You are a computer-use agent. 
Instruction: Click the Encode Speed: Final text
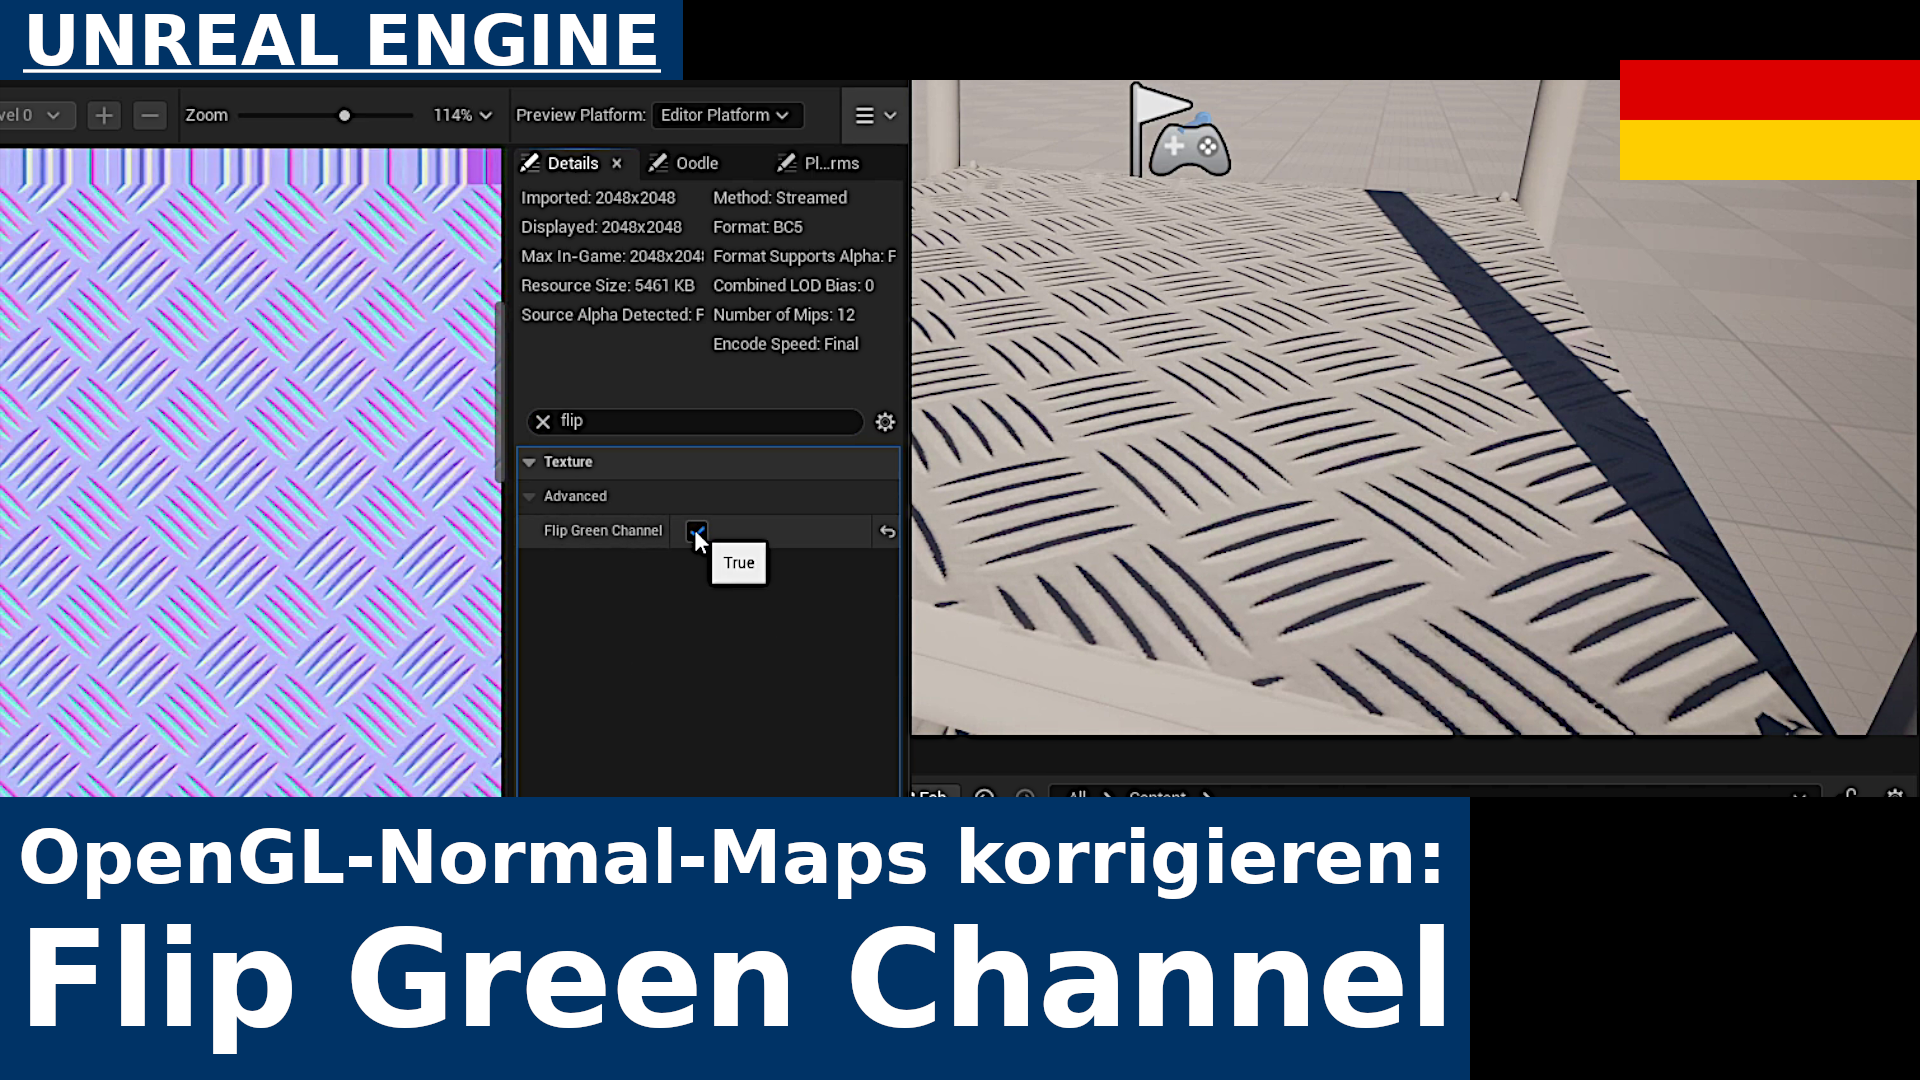click(x=785, y=344)
